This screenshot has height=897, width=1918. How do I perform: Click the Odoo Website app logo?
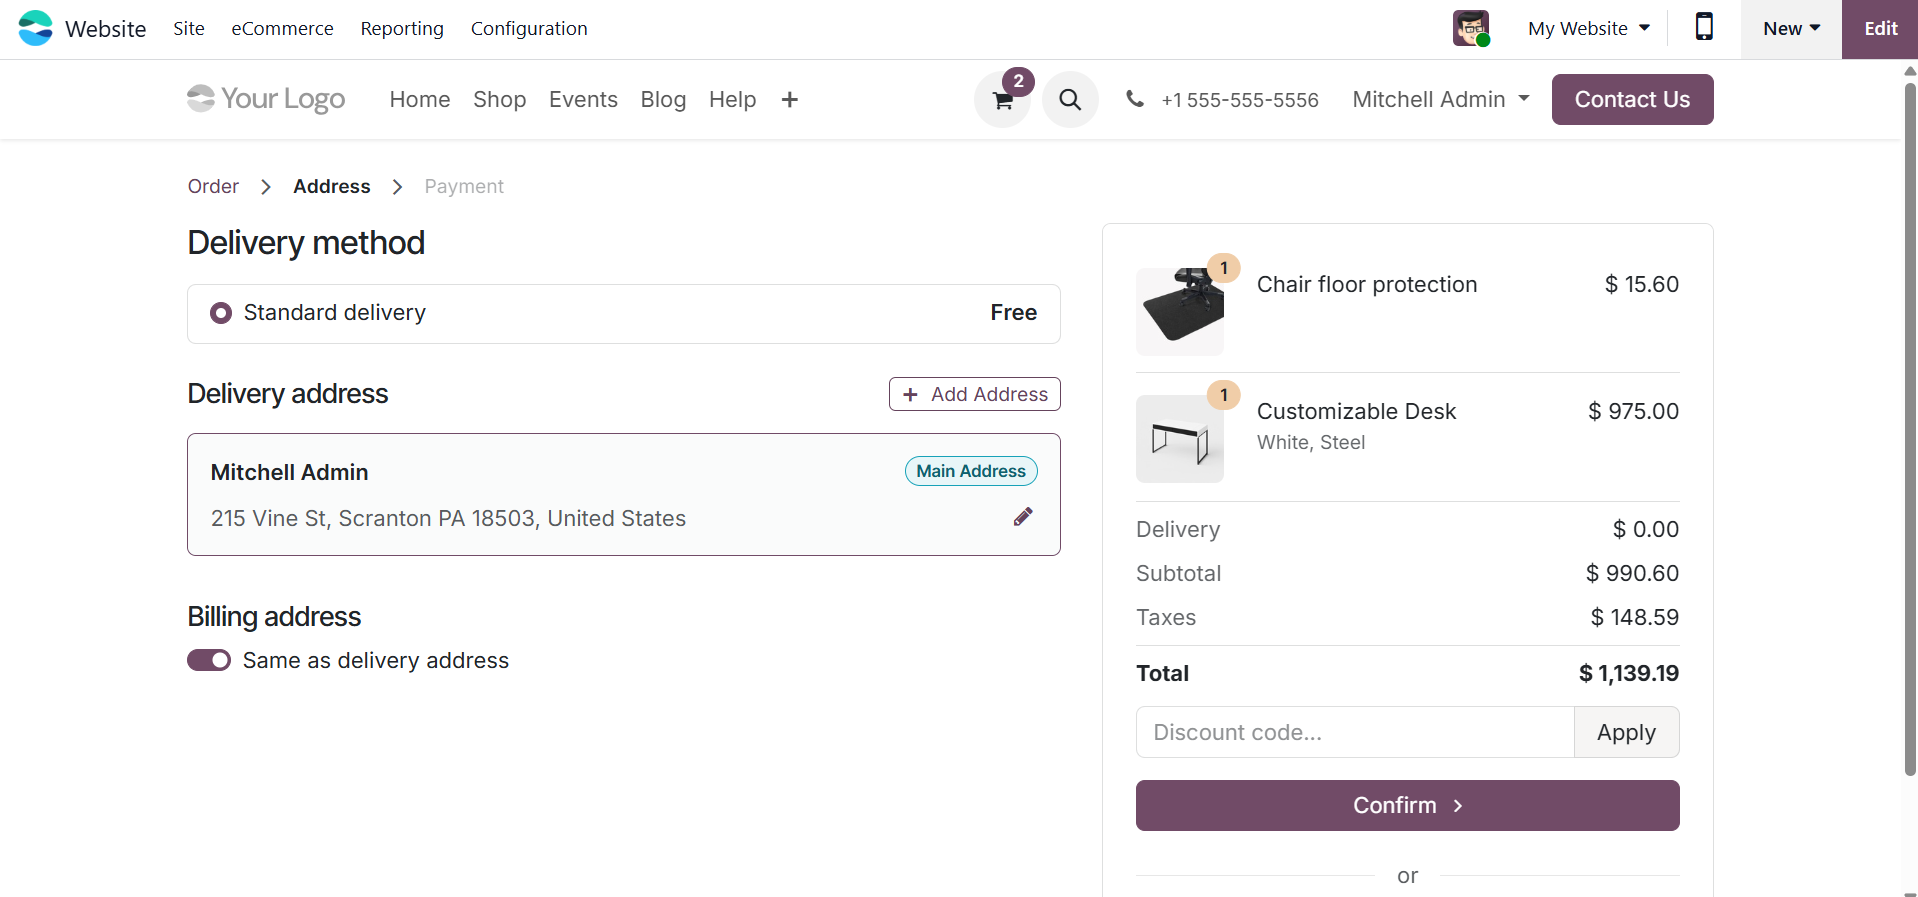pyautogui.click(x=36, y=28)
